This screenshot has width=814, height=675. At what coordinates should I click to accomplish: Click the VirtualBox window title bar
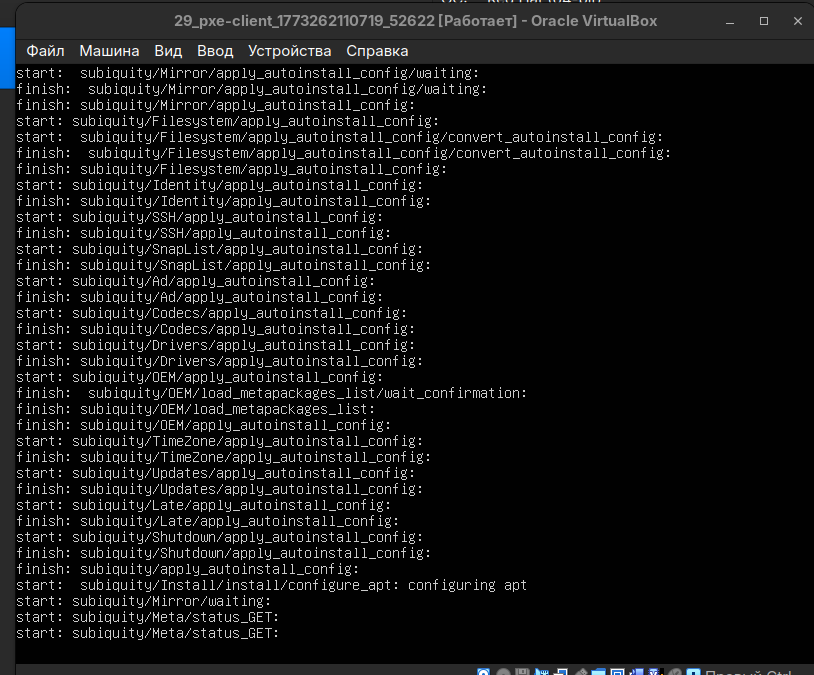[x=400, y=21]
